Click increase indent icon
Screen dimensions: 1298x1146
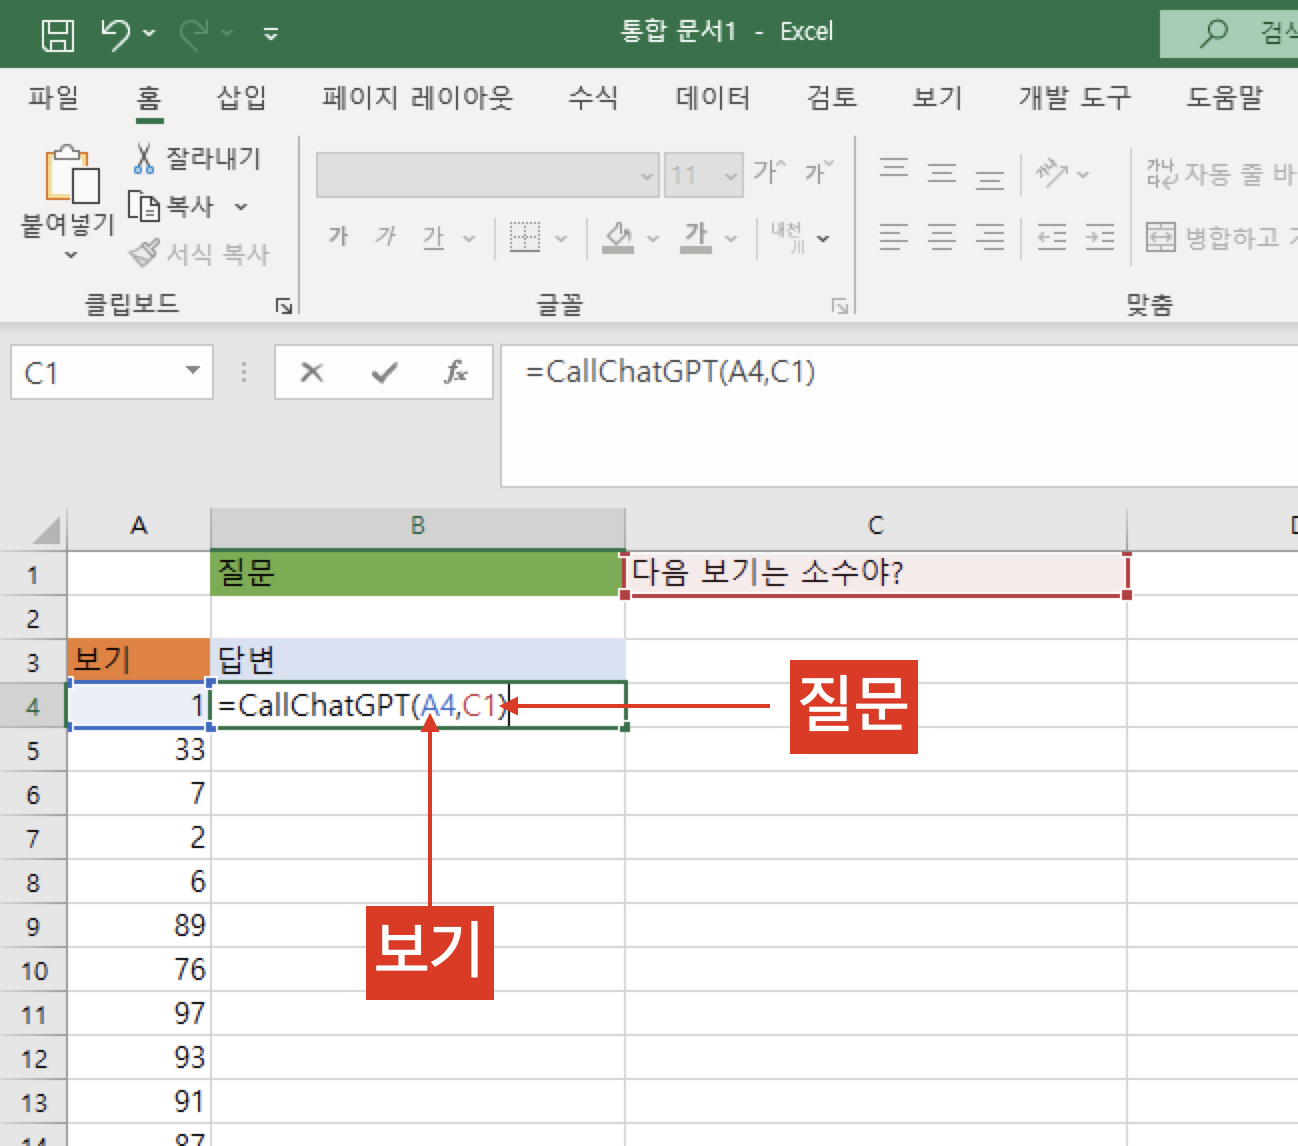click(x=1100, y=237)
